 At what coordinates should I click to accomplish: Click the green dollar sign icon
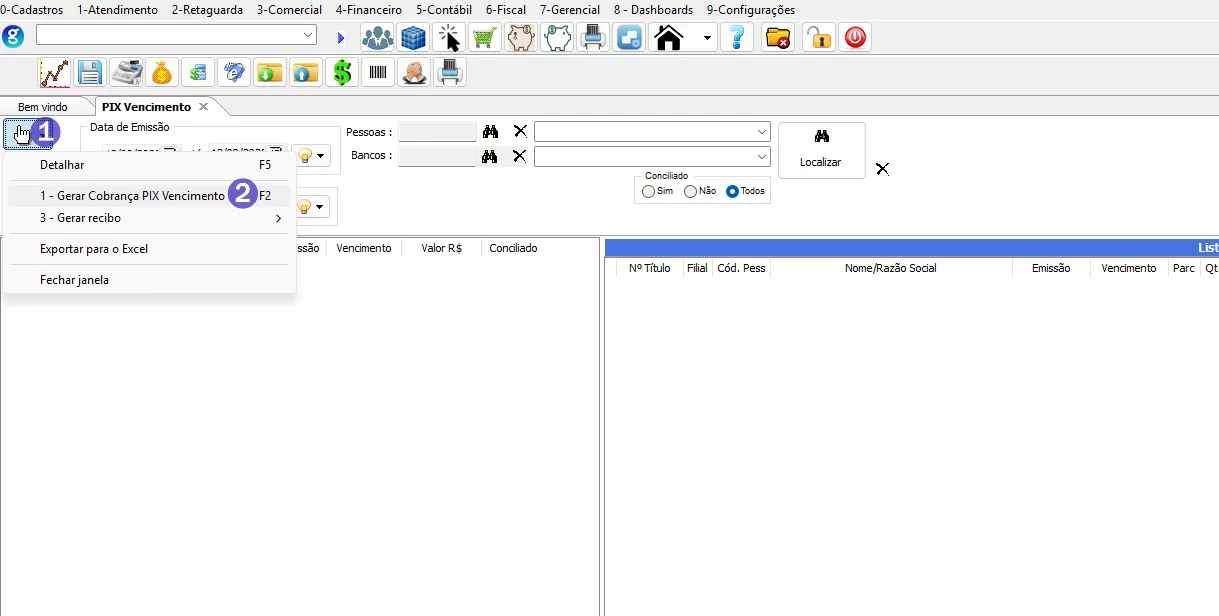[x=342, y=72]
